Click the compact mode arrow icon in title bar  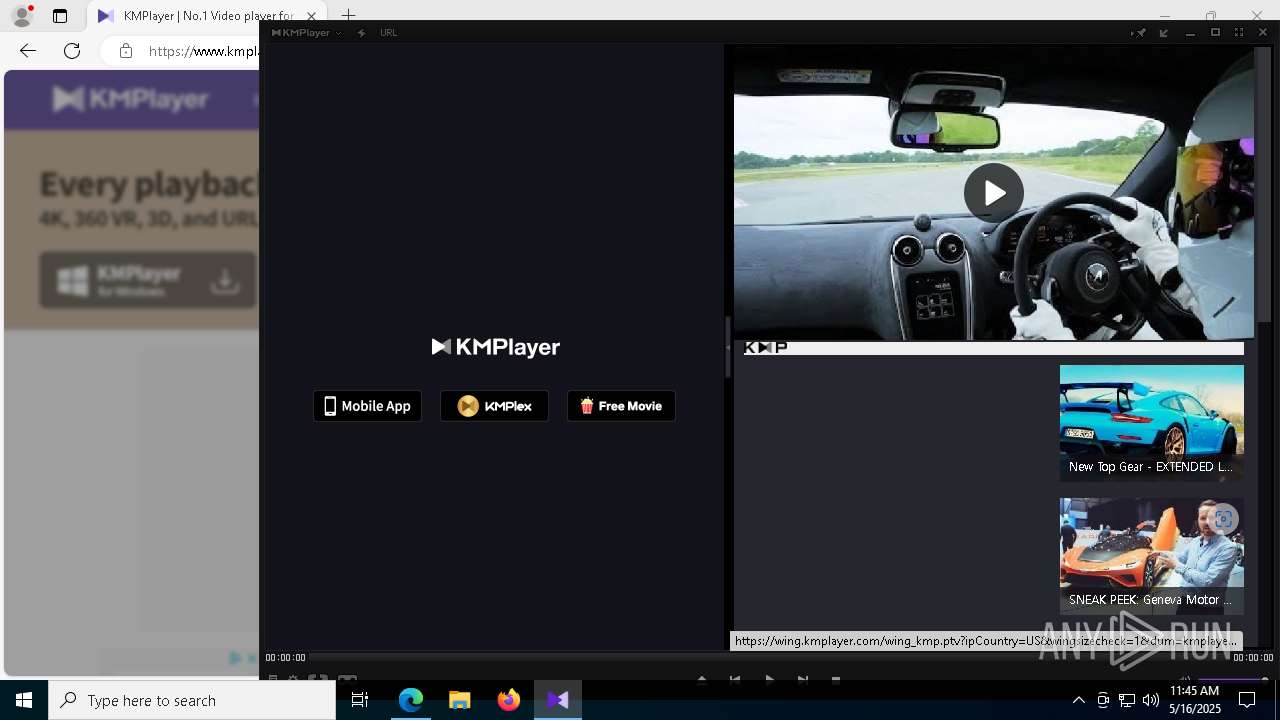[x=1164, y=33]
